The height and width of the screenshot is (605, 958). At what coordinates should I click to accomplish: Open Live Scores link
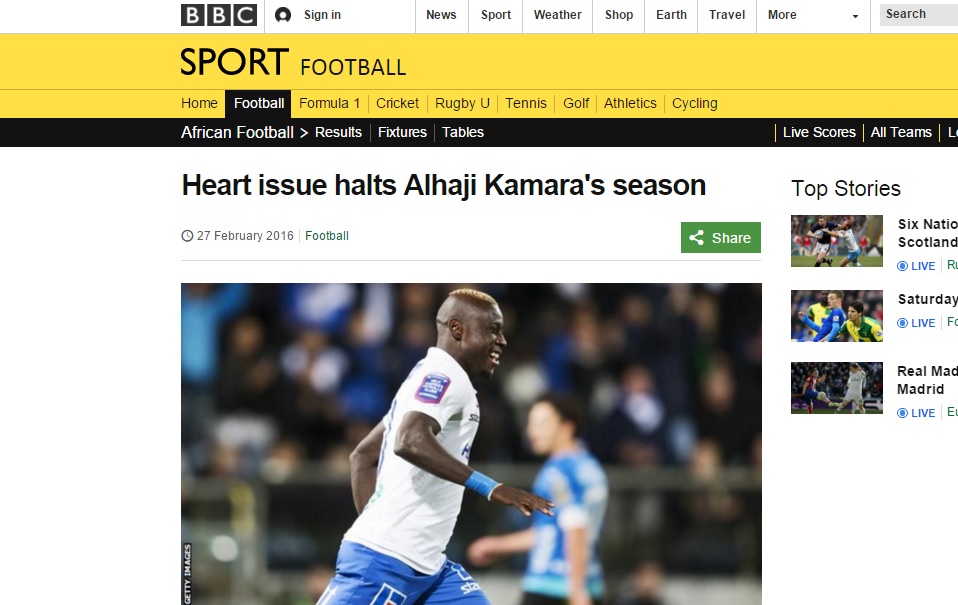pyautogui.click(x=819, y=132)
